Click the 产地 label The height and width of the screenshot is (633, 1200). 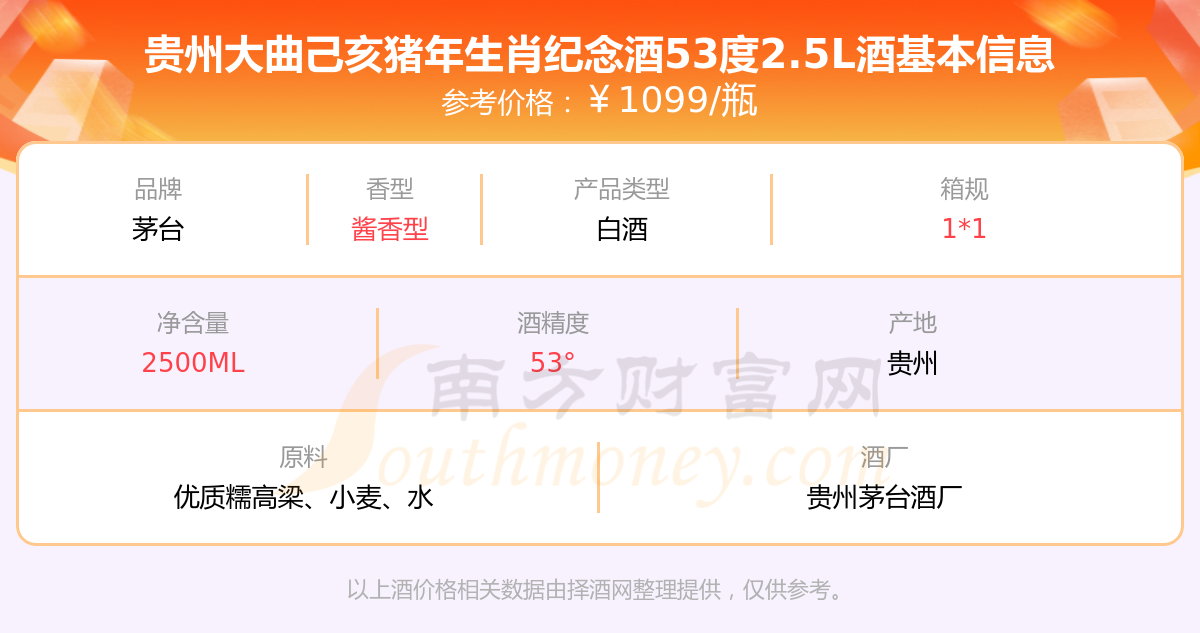913,323
